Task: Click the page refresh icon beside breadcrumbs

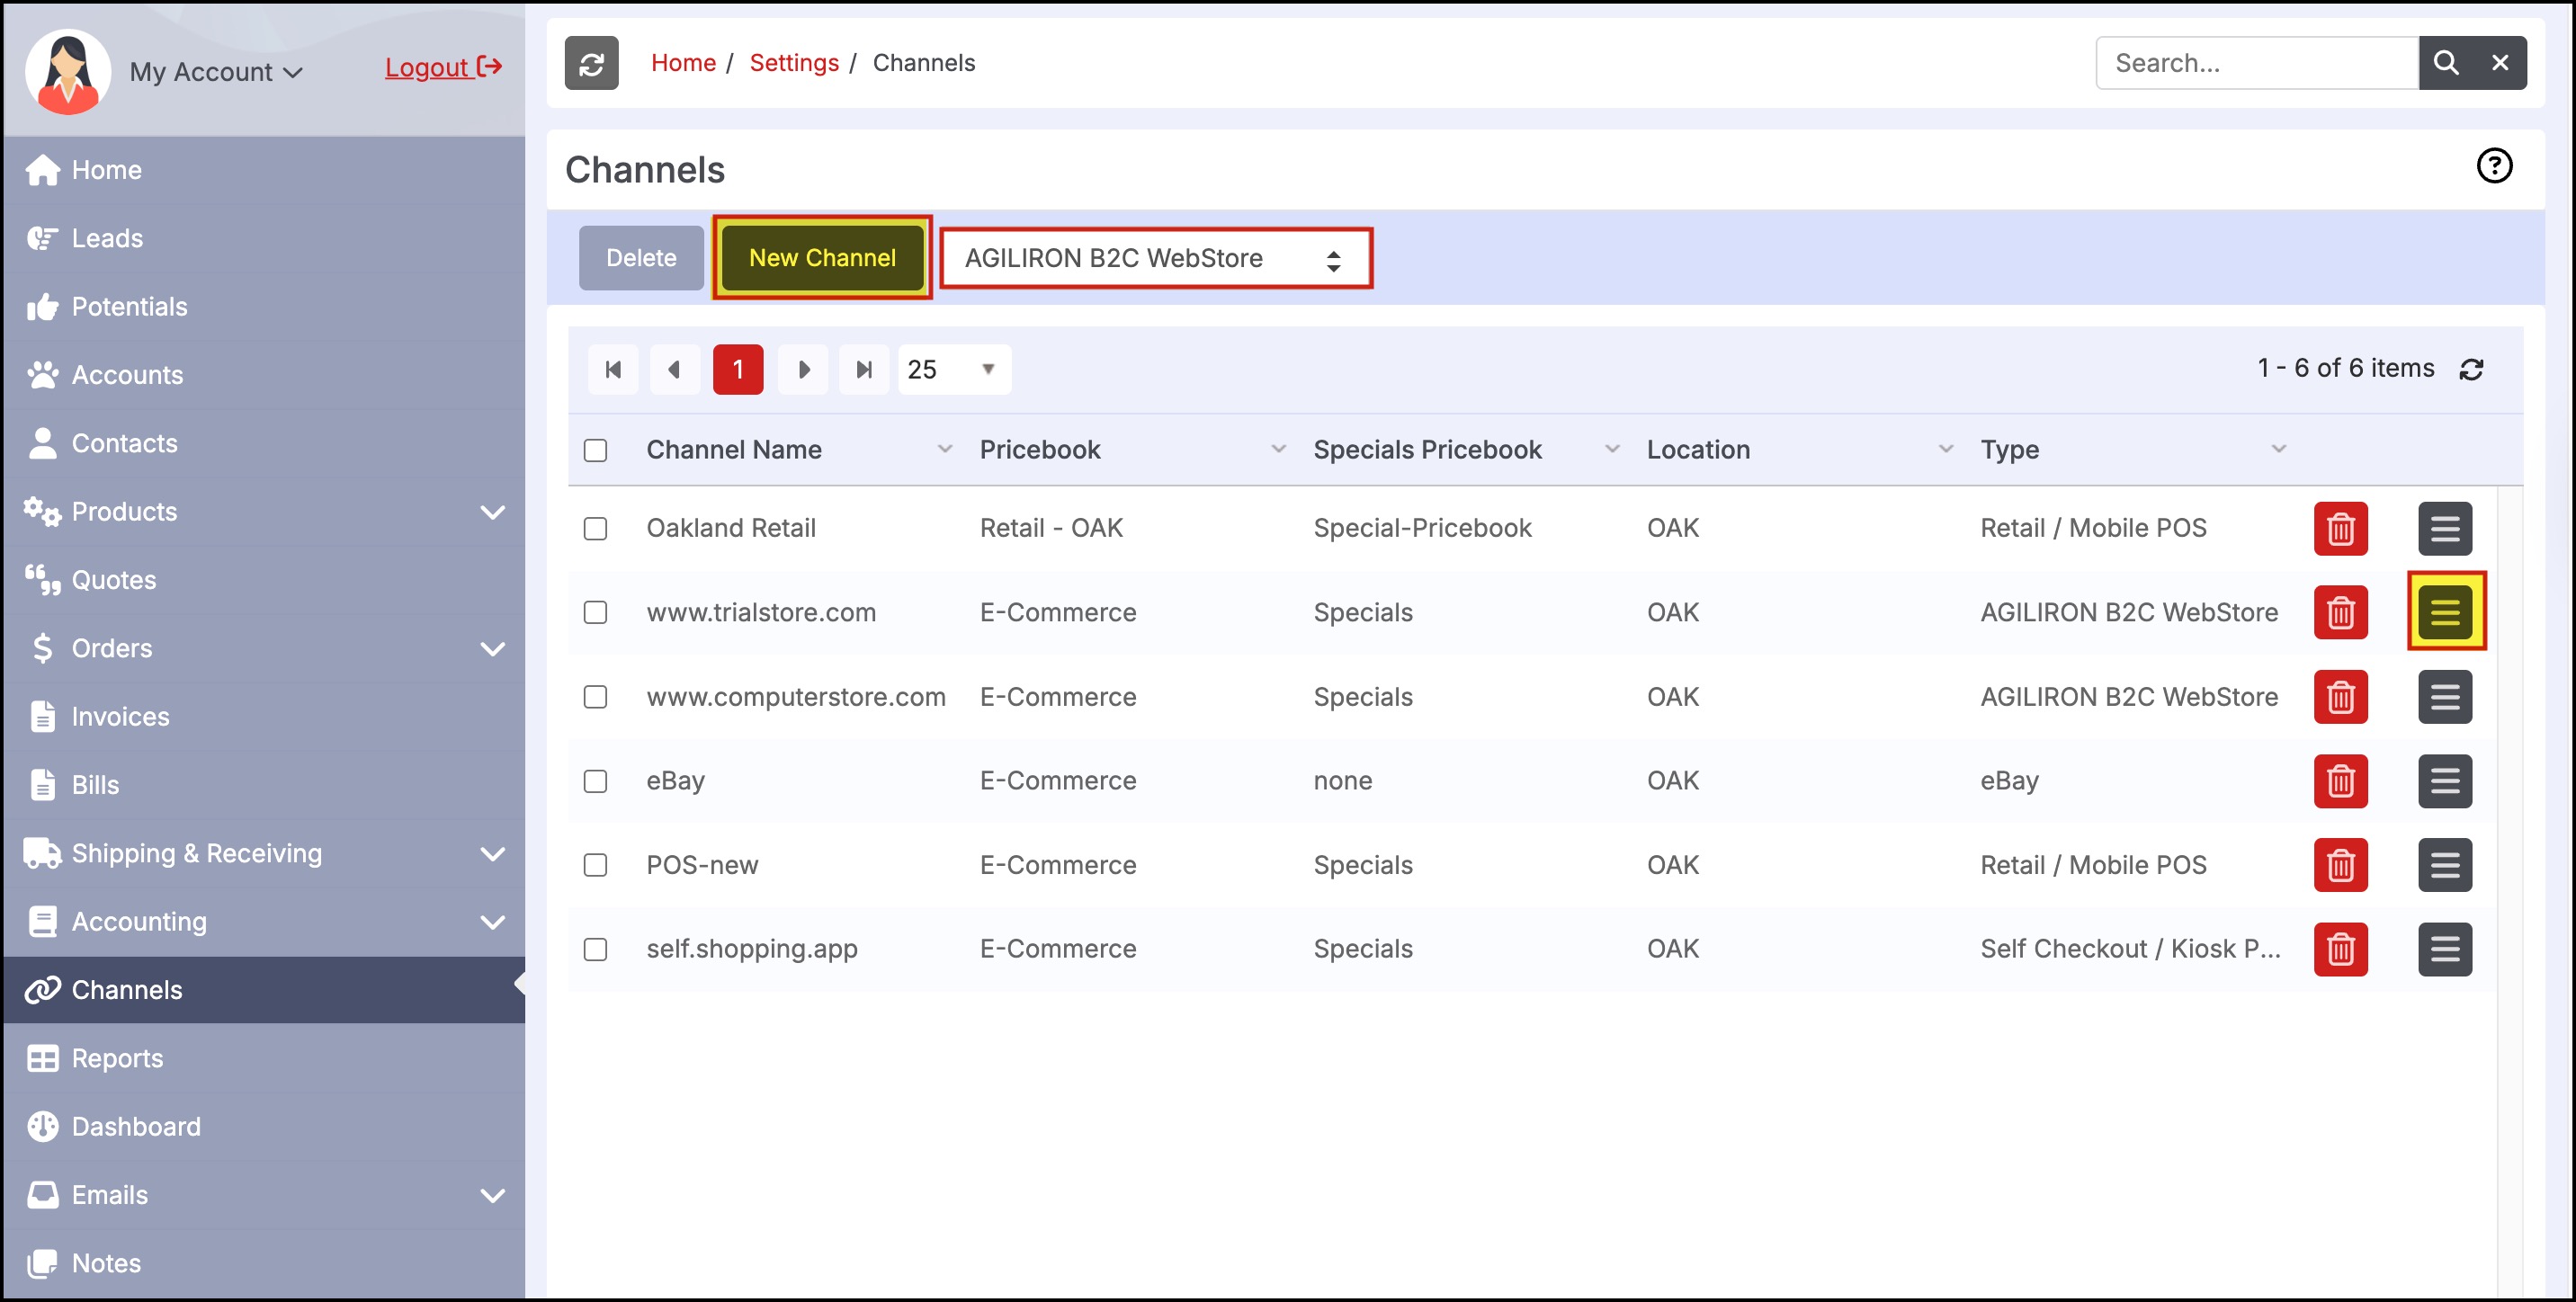Action: point(591,63)
